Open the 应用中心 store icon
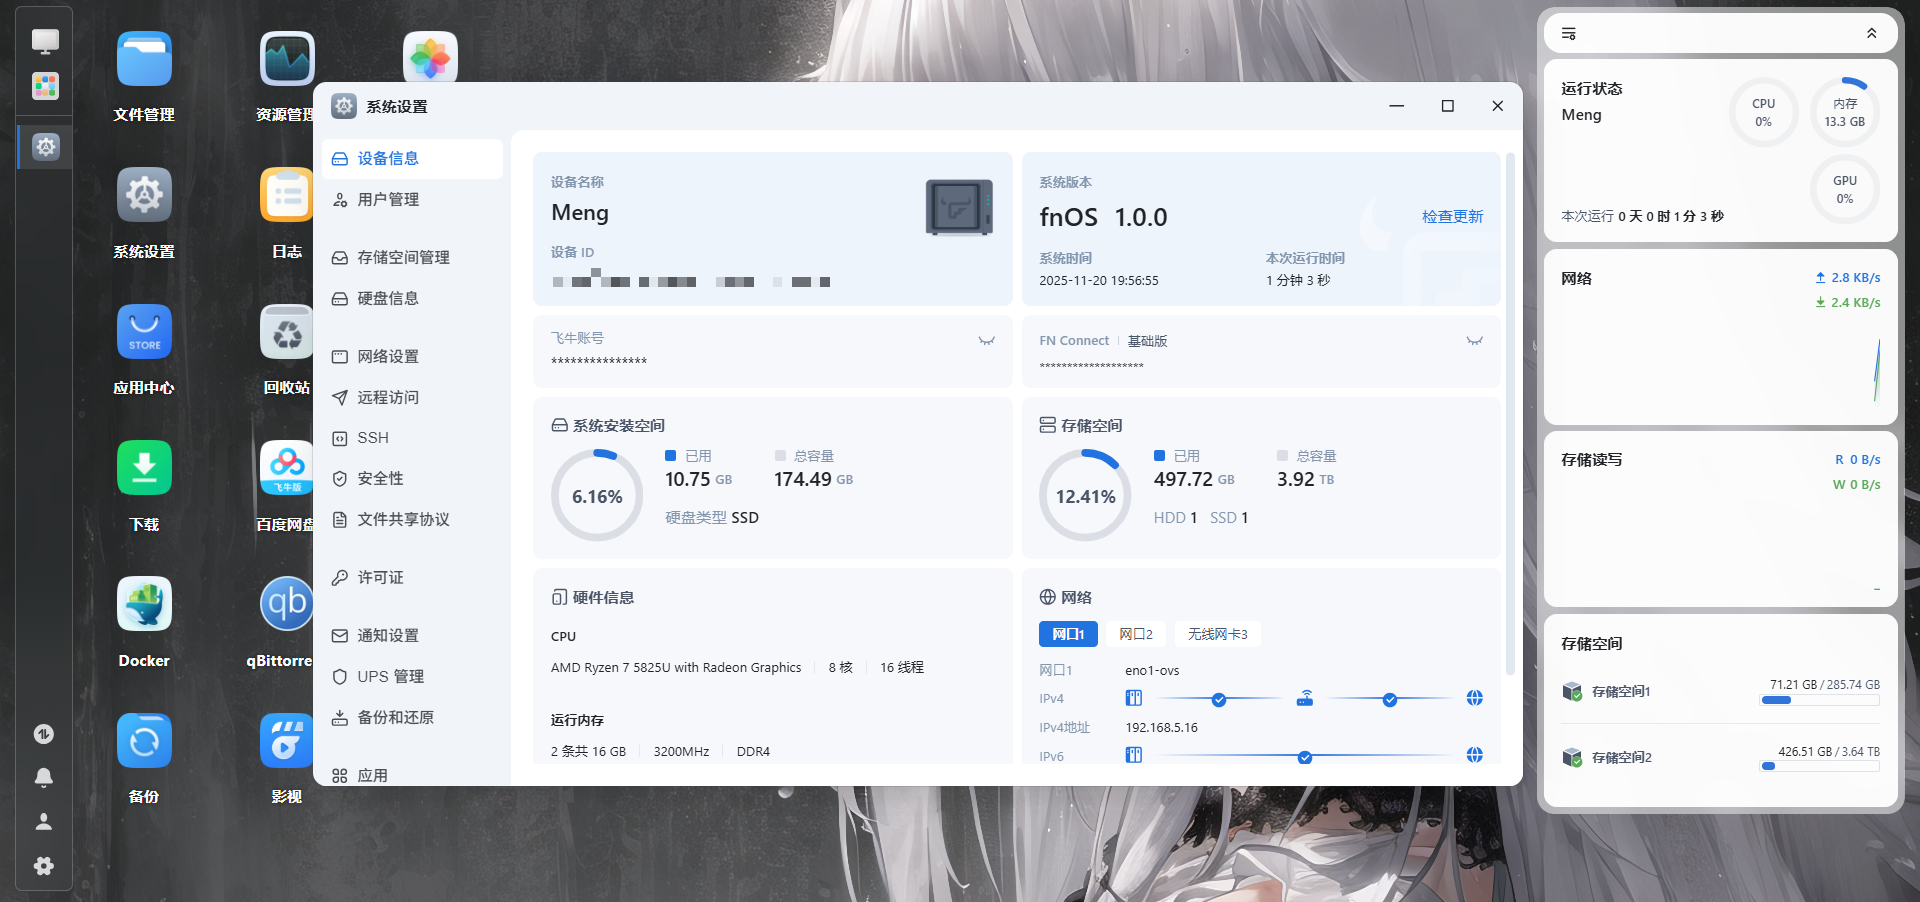The image size is (1920, 902). pyautogui.click(x=144, y=332)
